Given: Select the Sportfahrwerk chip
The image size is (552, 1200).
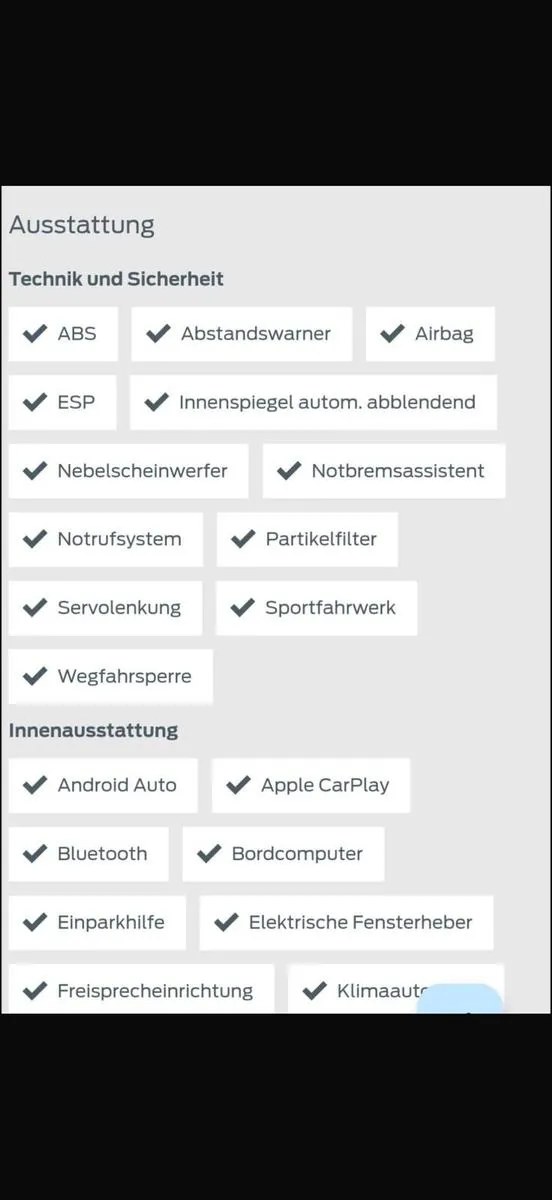Looking at the screenshot, I should tap(316, 608).
